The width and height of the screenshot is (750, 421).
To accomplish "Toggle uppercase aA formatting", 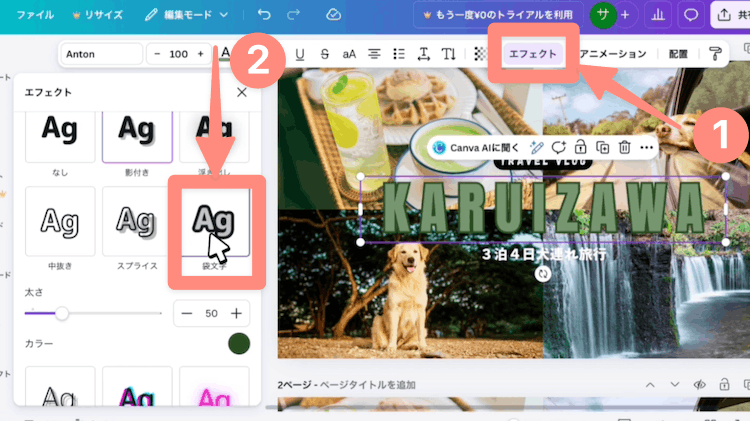I will (349, 54).
